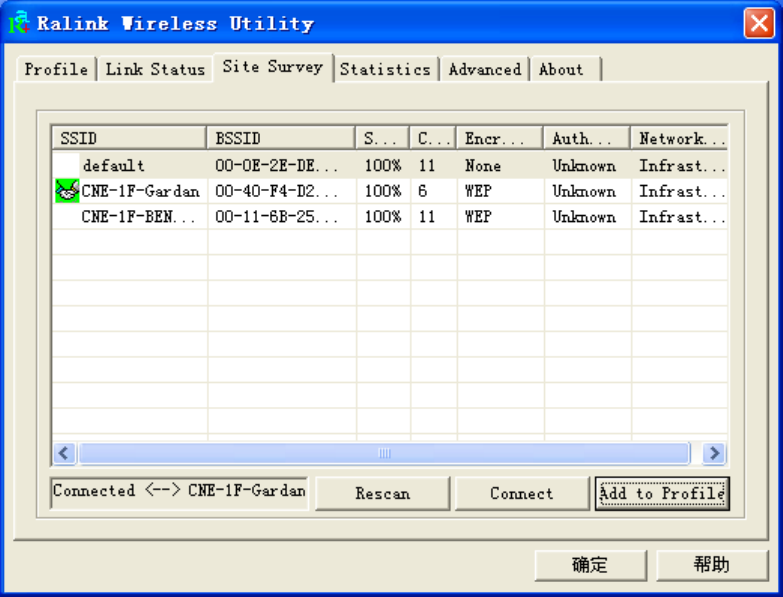Open help with the 帮助 button
The width and height of the screenshot is (783, 597).
pyautogui.click(x=712, y=565)
